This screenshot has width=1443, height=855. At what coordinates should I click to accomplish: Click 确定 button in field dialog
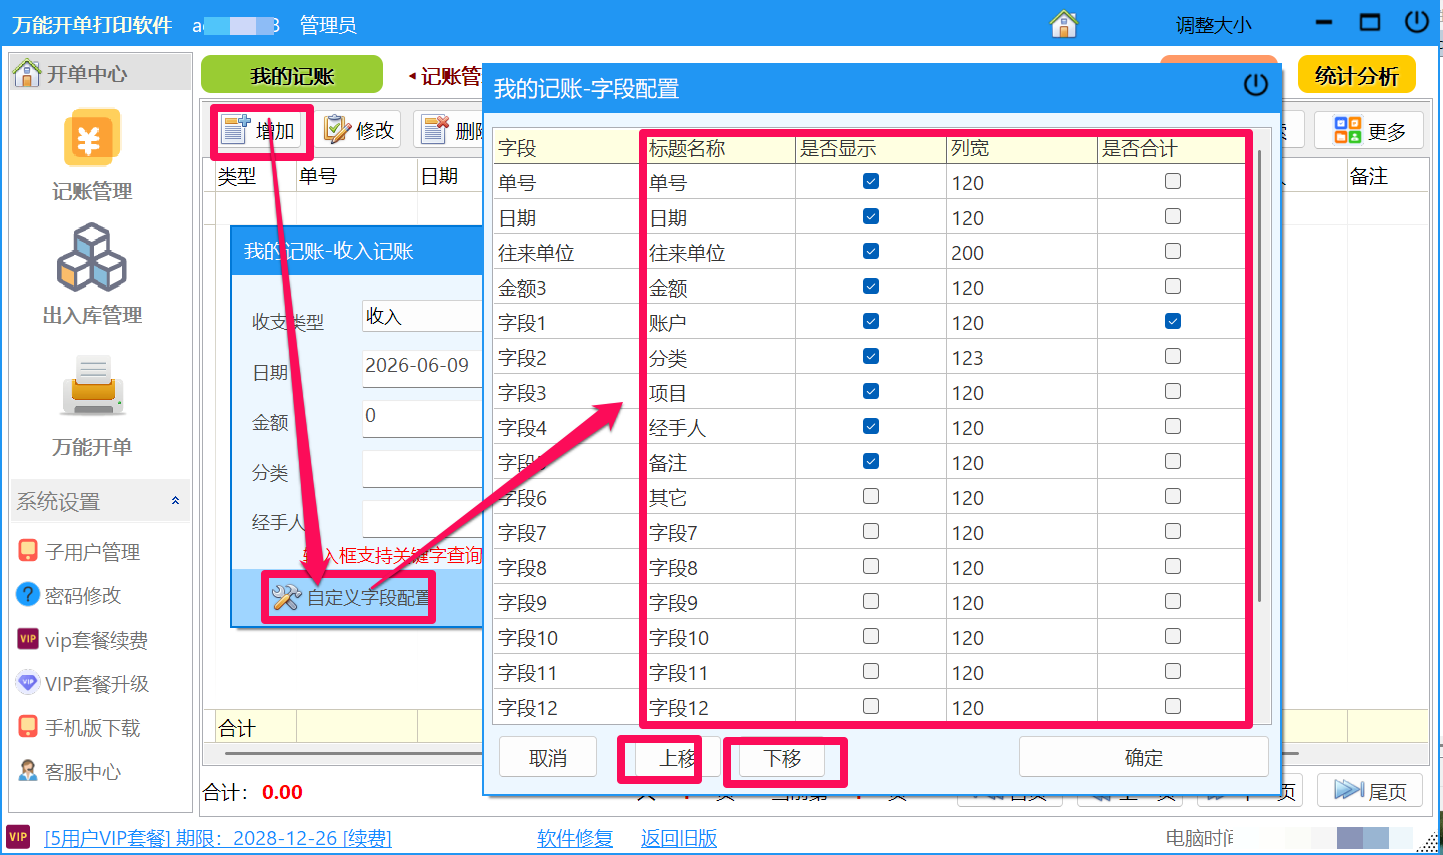1144,757
